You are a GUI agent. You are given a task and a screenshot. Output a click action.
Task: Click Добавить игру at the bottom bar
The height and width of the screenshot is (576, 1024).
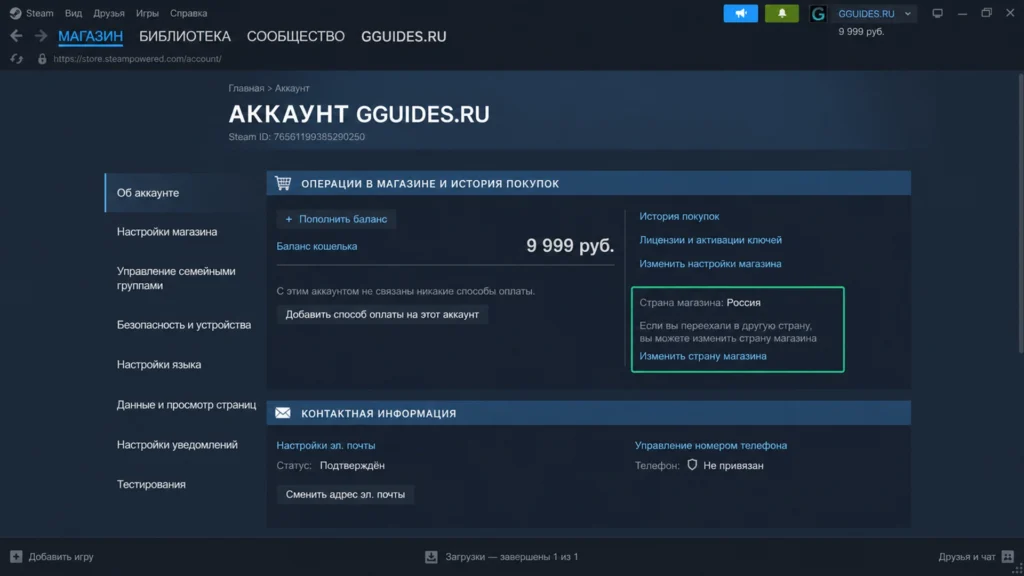pos(61,556)
